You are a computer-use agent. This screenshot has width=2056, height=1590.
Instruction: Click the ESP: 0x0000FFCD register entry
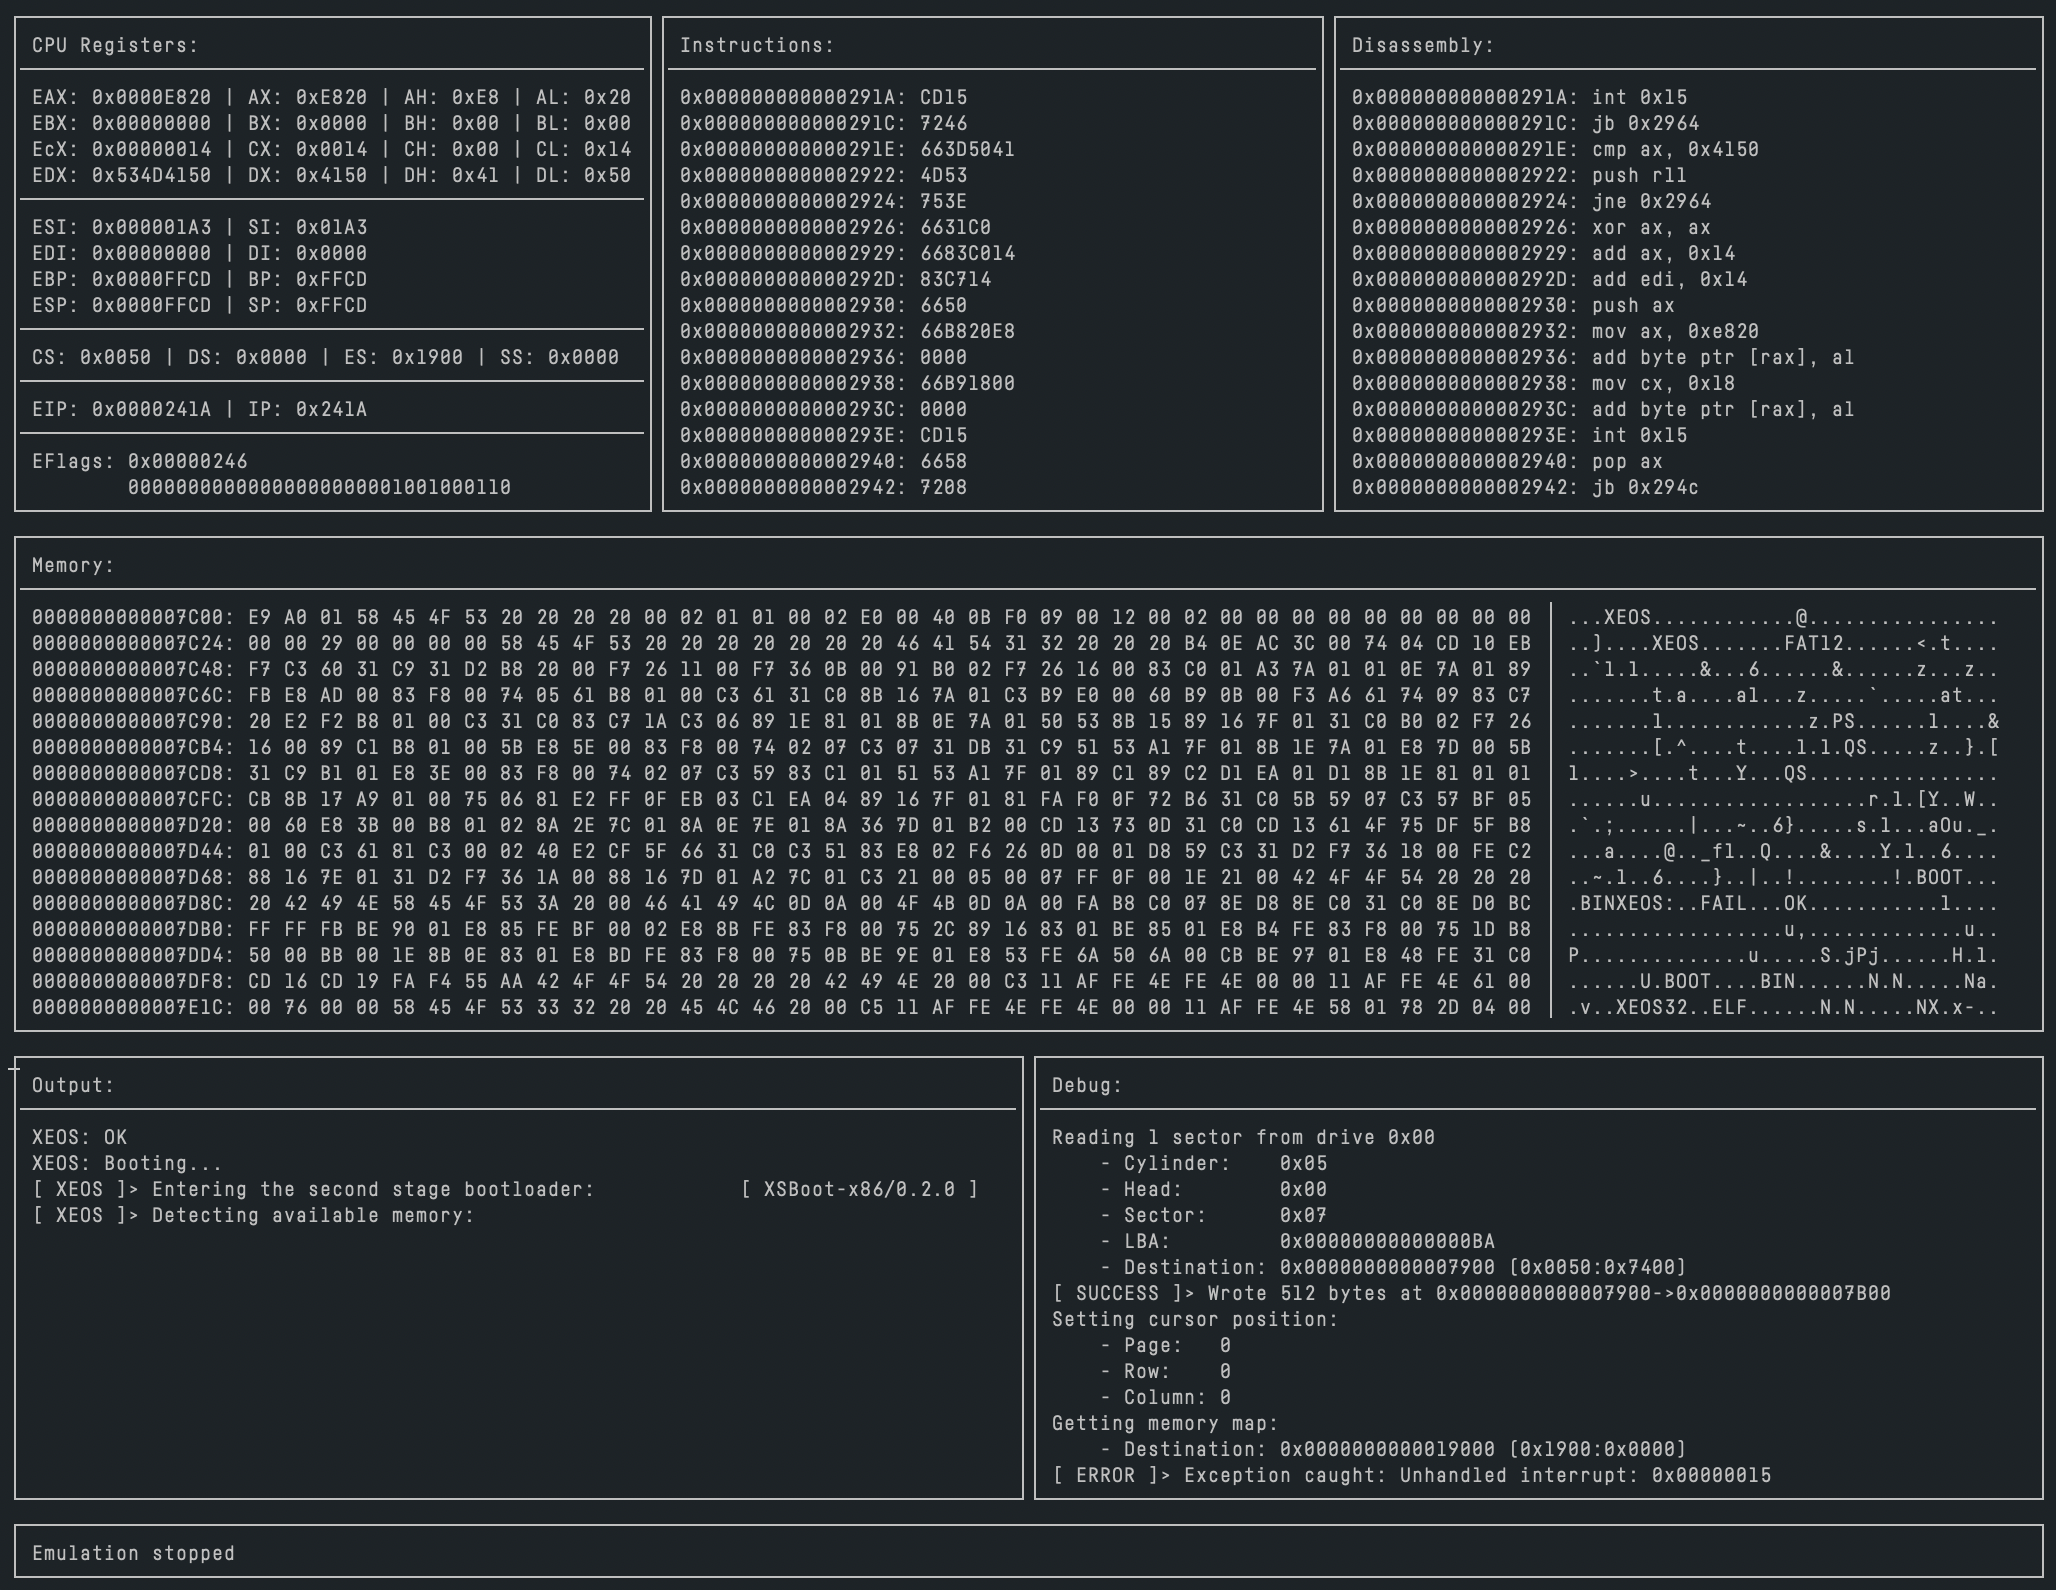pos(122,306)
